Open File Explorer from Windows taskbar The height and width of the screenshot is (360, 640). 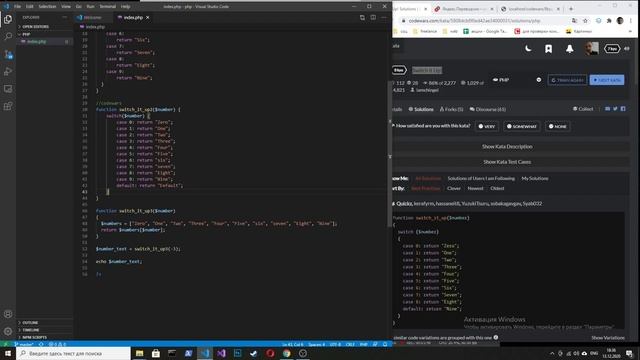pos(140,353)
